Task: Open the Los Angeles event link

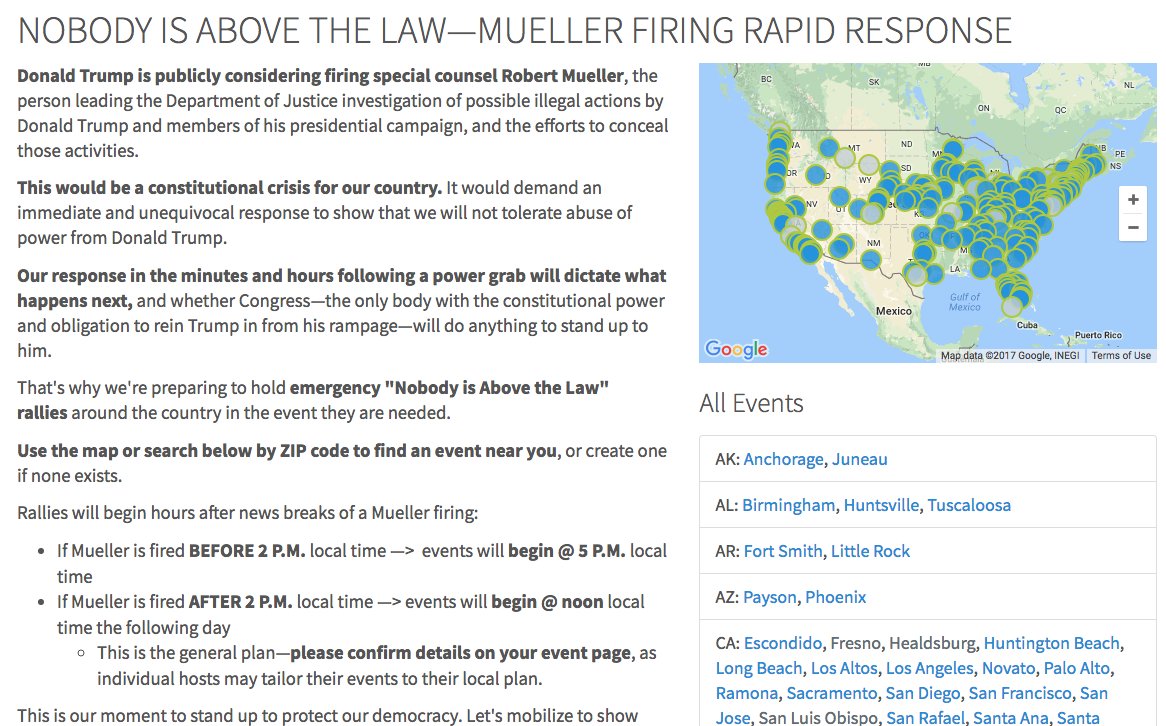Action: click(930, 668)
